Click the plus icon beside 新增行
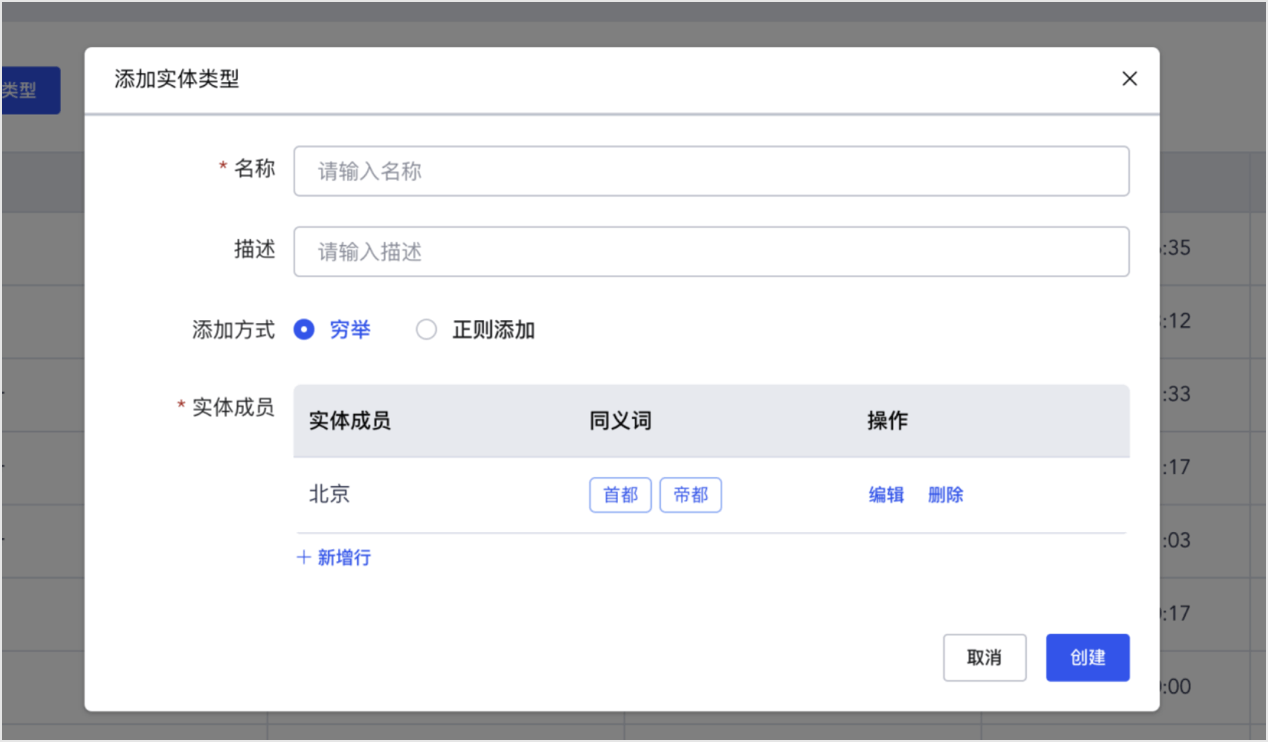This screenshot has width=1268, height=742. pyautogui.click(x=304, y=558)
